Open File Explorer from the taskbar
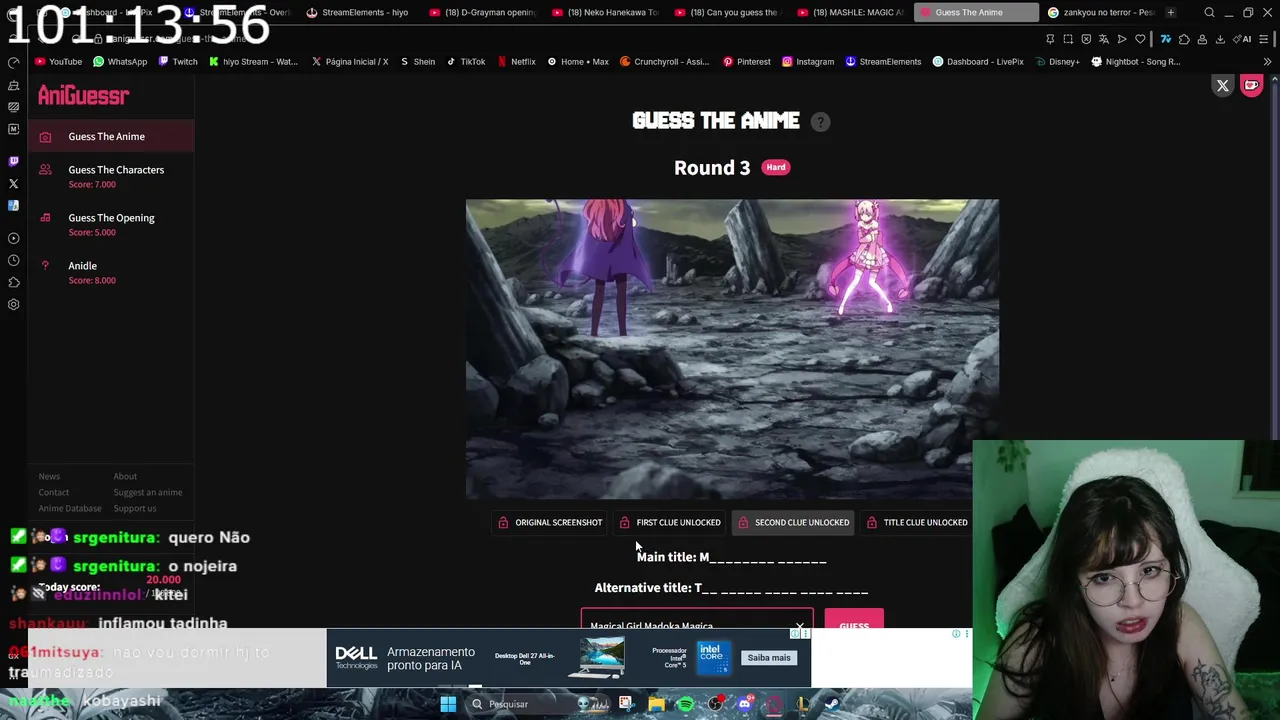This screenshot has width=1280, height=720. [656, 704]
